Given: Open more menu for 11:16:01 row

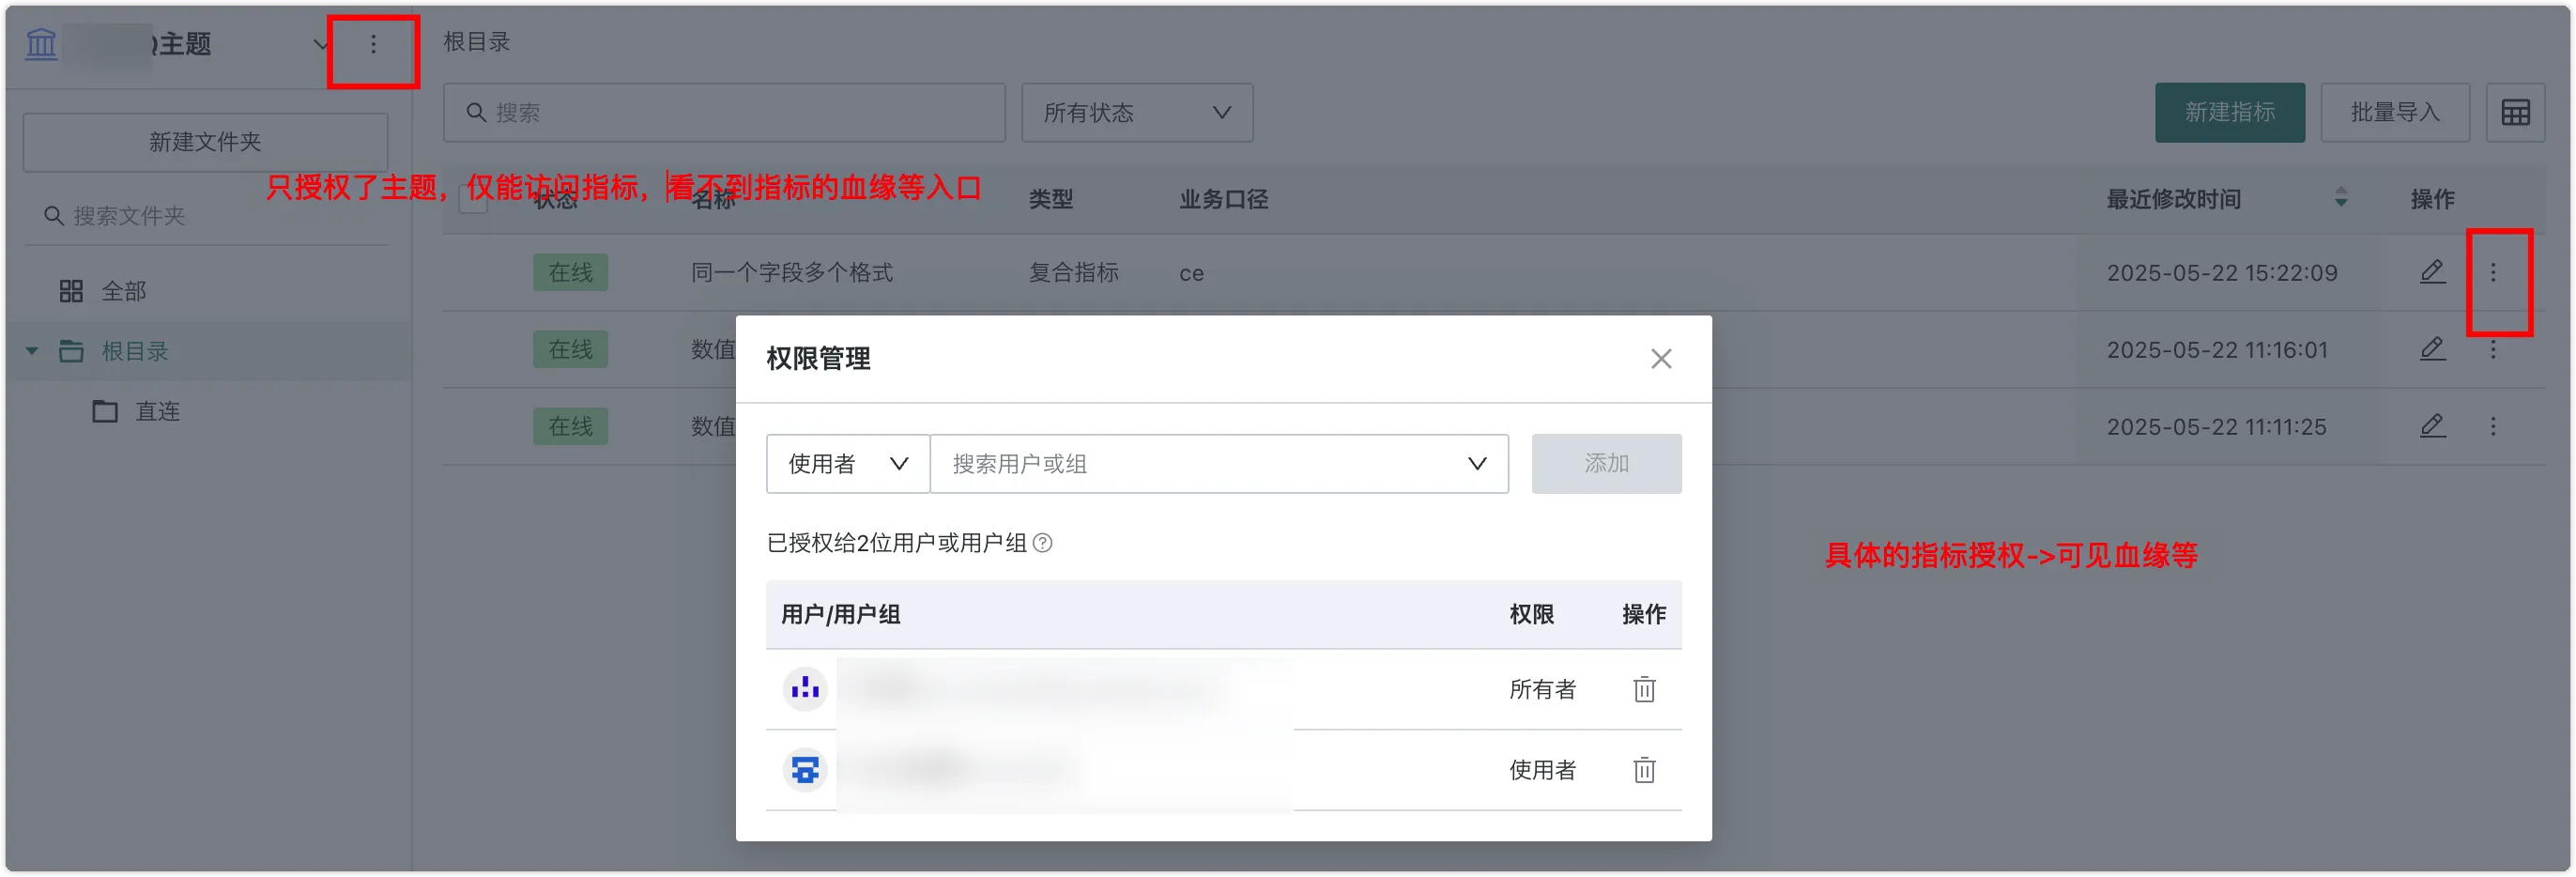Looking at the screenshot, I should coord(2493,350).
